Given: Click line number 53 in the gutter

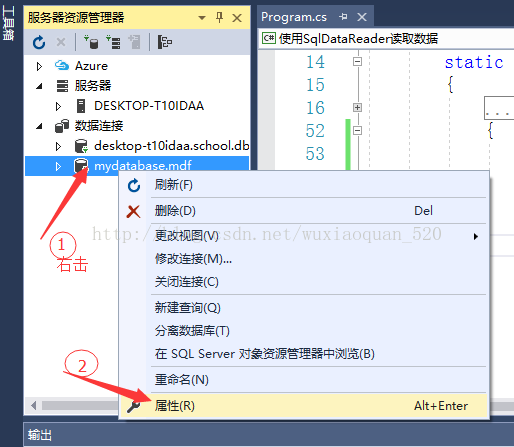Looking at the screenshot, I should (x=315, y=154).
